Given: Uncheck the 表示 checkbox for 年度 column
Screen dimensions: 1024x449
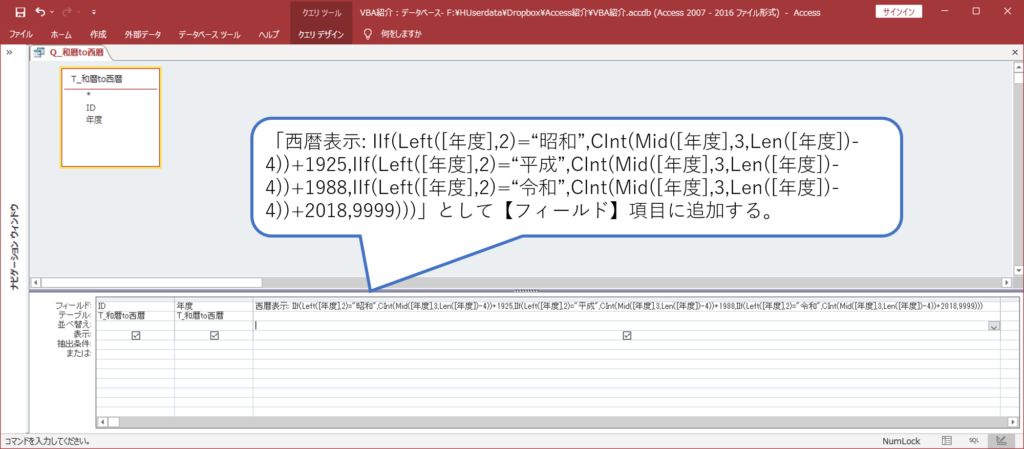Looking at the screenshot, I should coord(214,335).
